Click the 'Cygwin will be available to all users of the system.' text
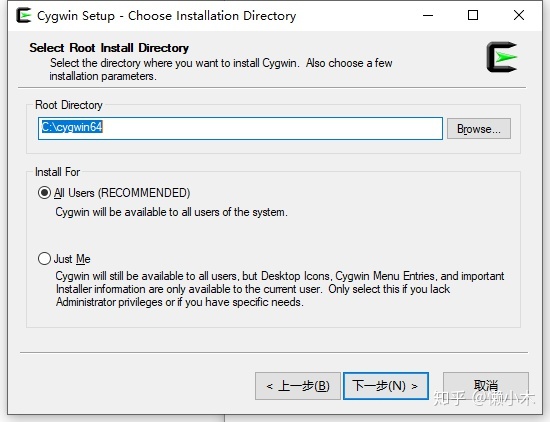This screenshot has height=422, width=550. click(x=172, y=212)
